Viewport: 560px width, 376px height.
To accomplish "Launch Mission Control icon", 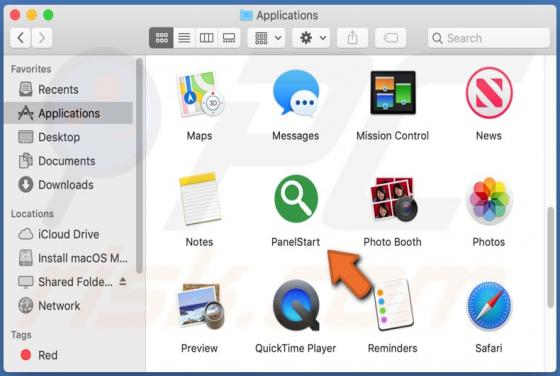I will (x=393, y=93).
